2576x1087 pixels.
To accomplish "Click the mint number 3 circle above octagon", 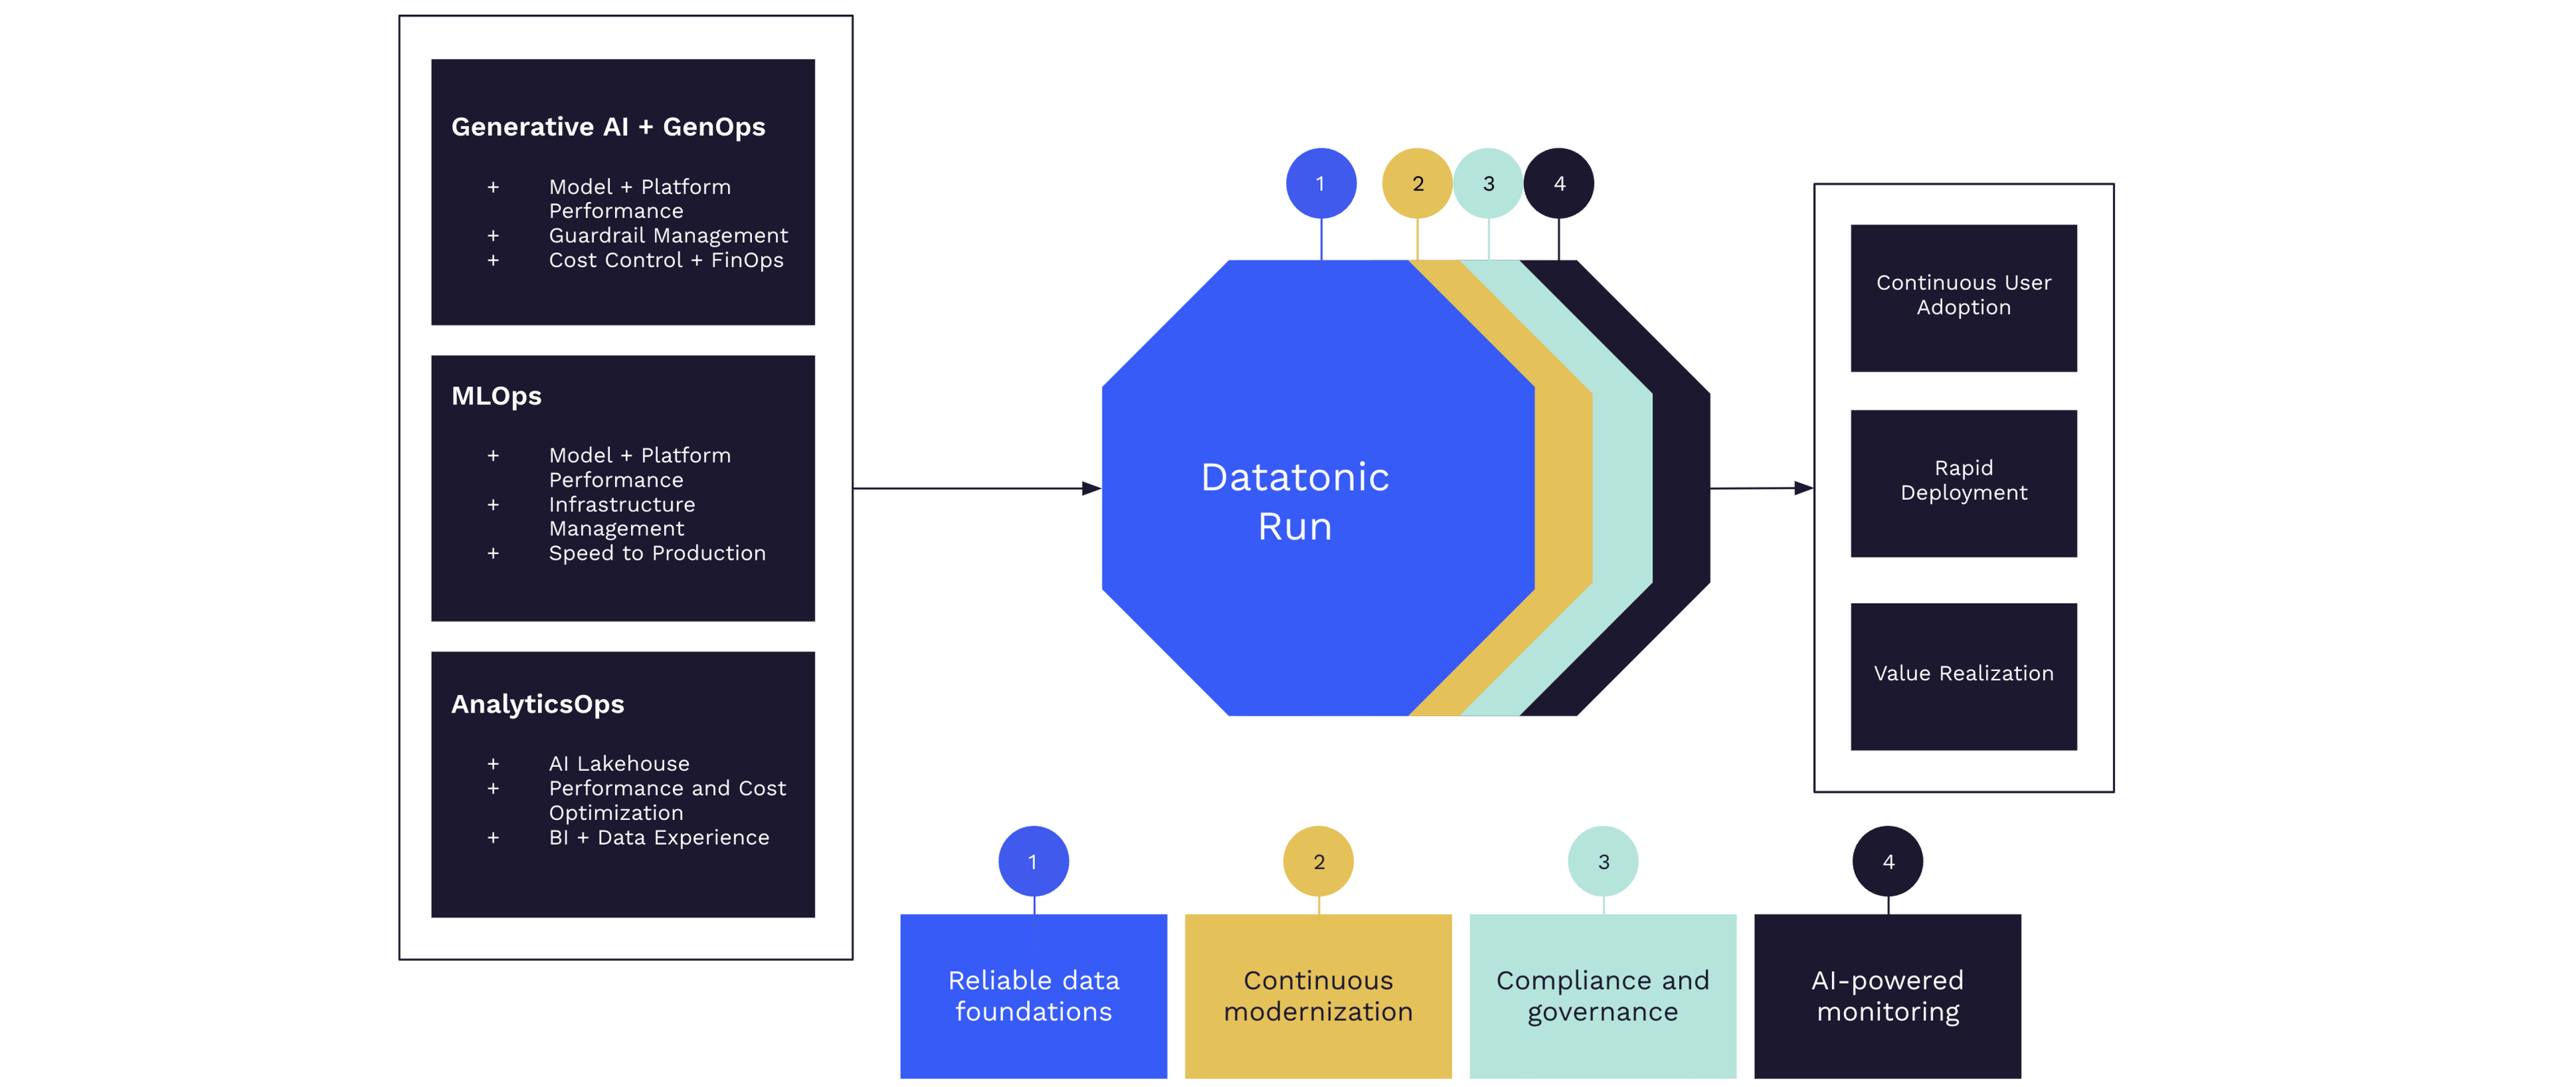I will pos(1488,184).
